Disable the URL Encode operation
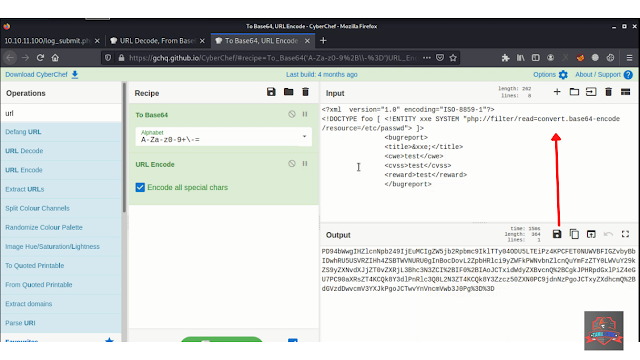This screenshot has height=360, width=640. [x=291, y=164]
